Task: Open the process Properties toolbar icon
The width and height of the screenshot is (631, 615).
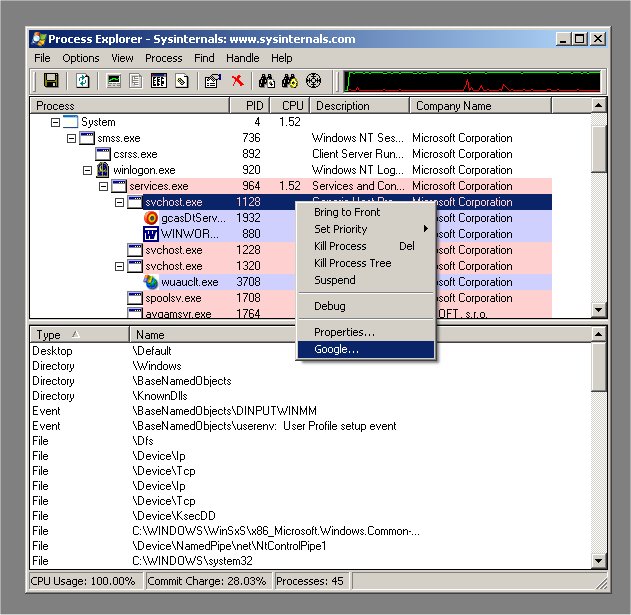Action: [213, 80]
